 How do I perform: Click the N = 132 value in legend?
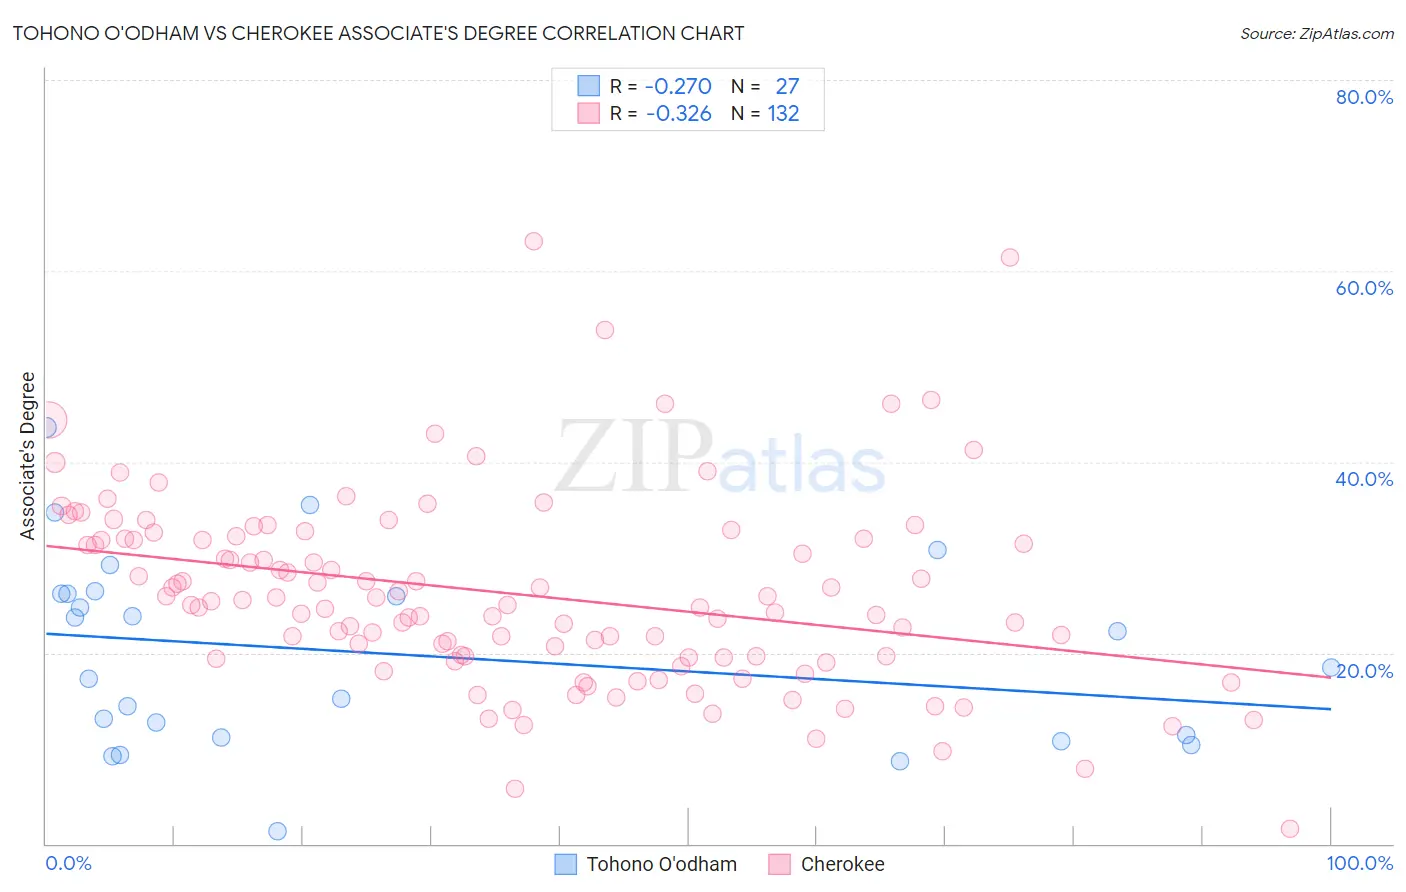[x=765, y=113]
